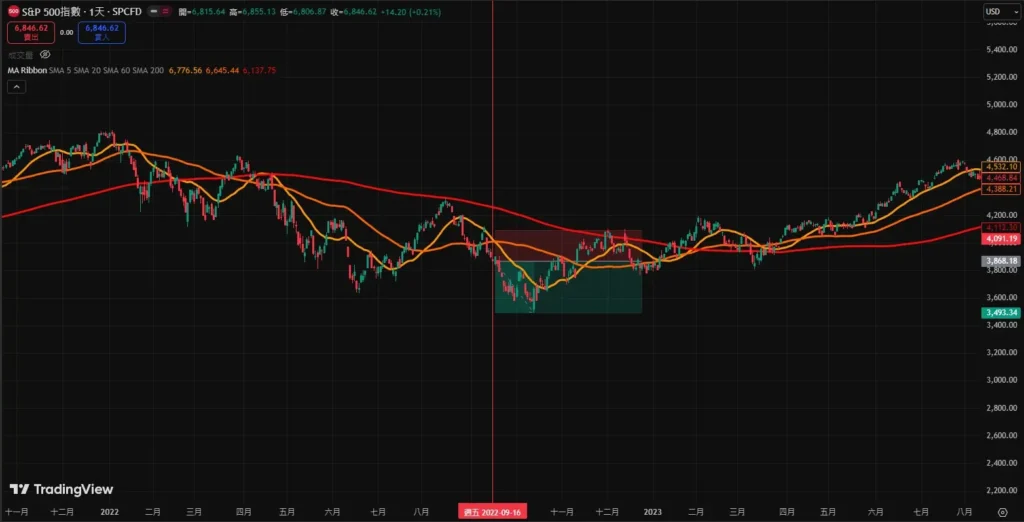Image resolution: width=1024 pixels, height=522 pixels.
Task: Click the TradingView logo
Action: [61, 489]
